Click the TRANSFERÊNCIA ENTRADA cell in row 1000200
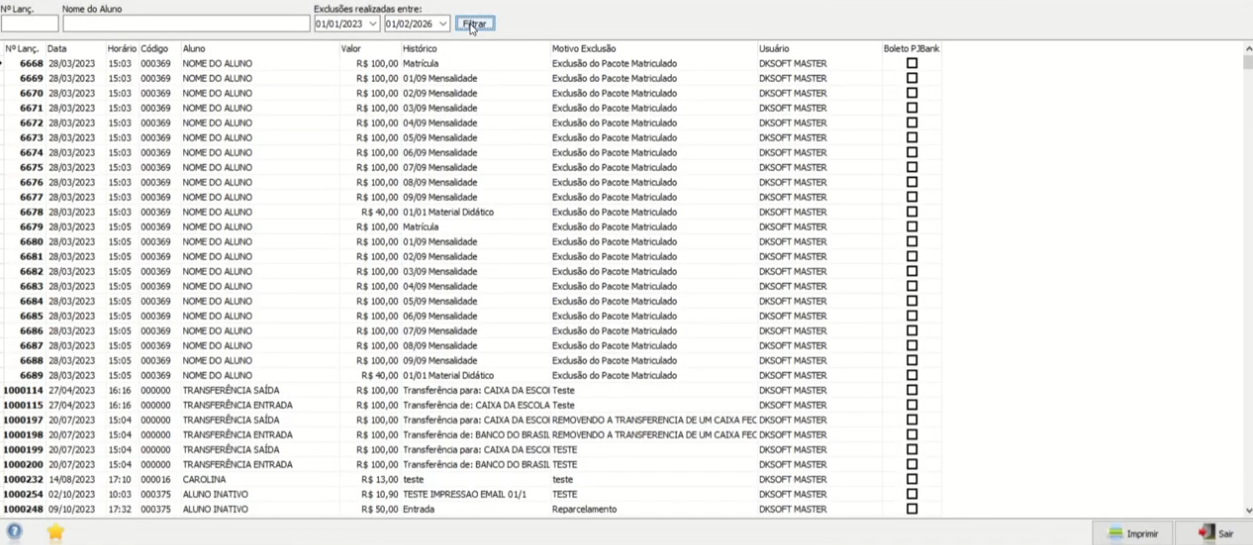This screenshot has width=1253, height=545. pyautogui.click(x=237, y=464)
